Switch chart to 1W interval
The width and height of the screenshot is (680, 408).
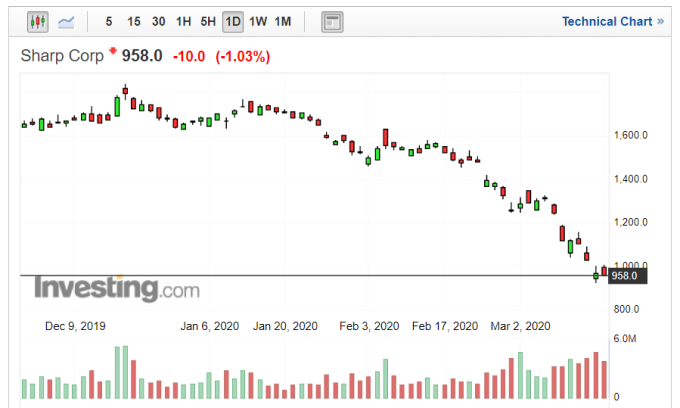258,22
